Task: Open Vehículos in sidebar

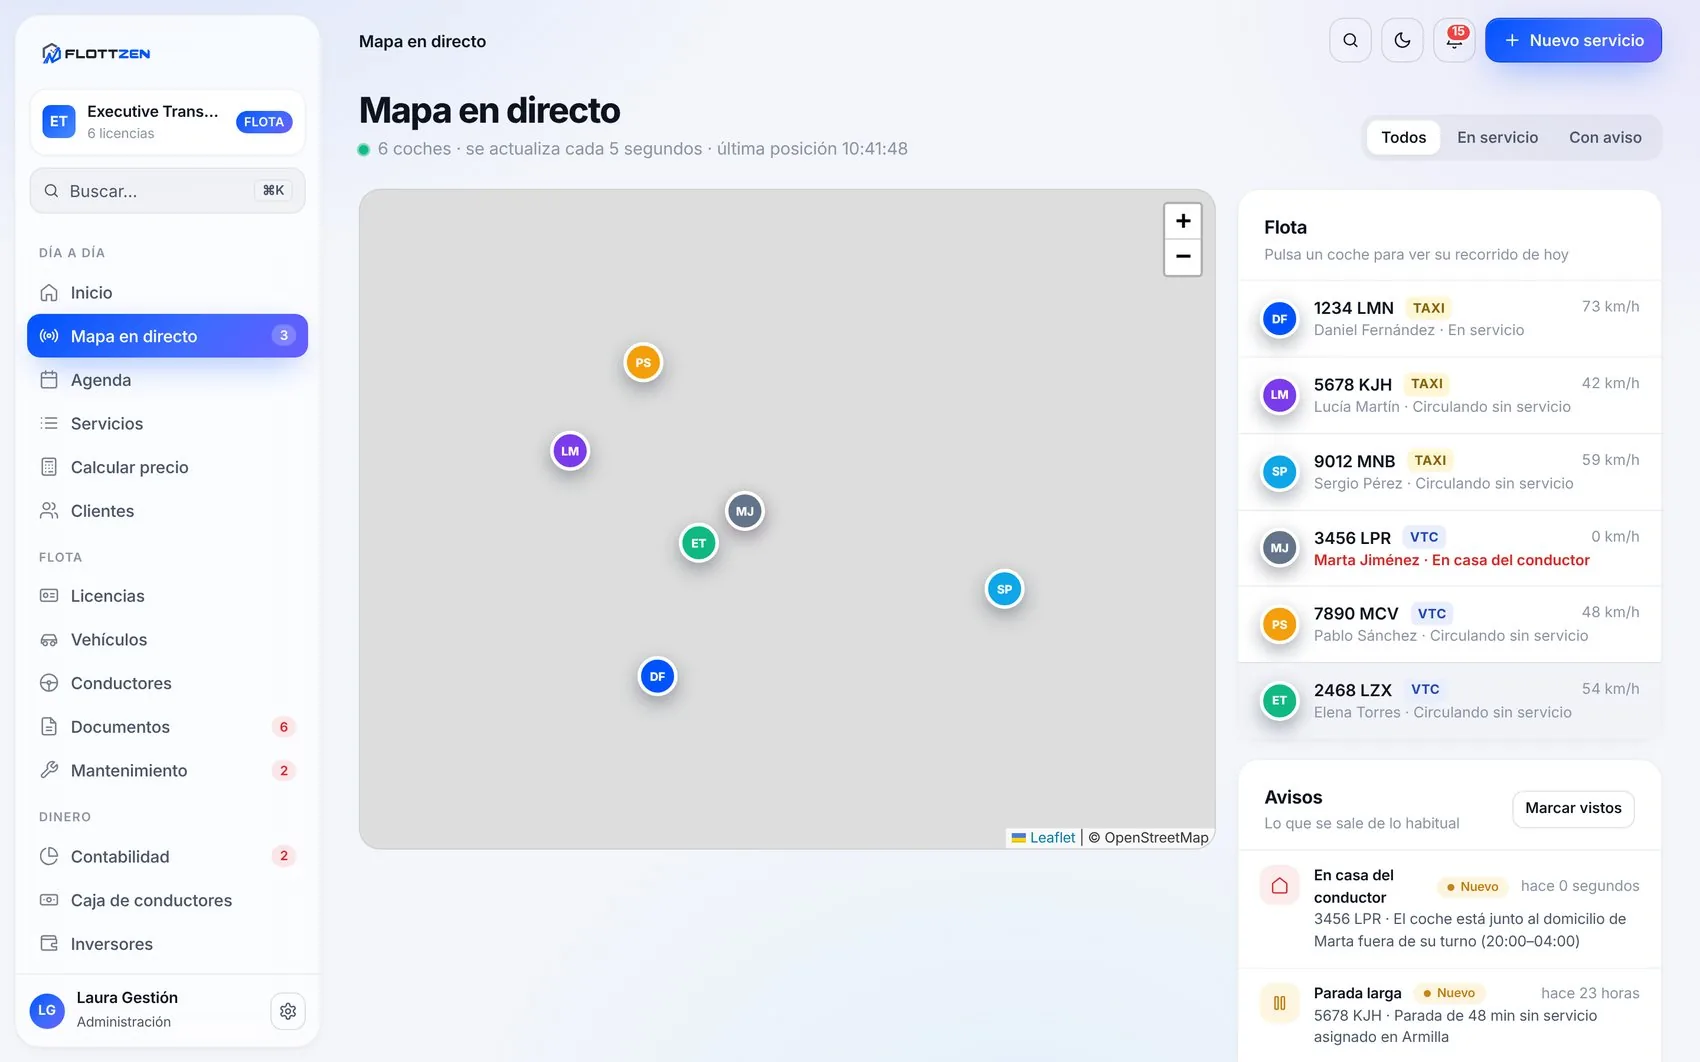Action: 167,640
